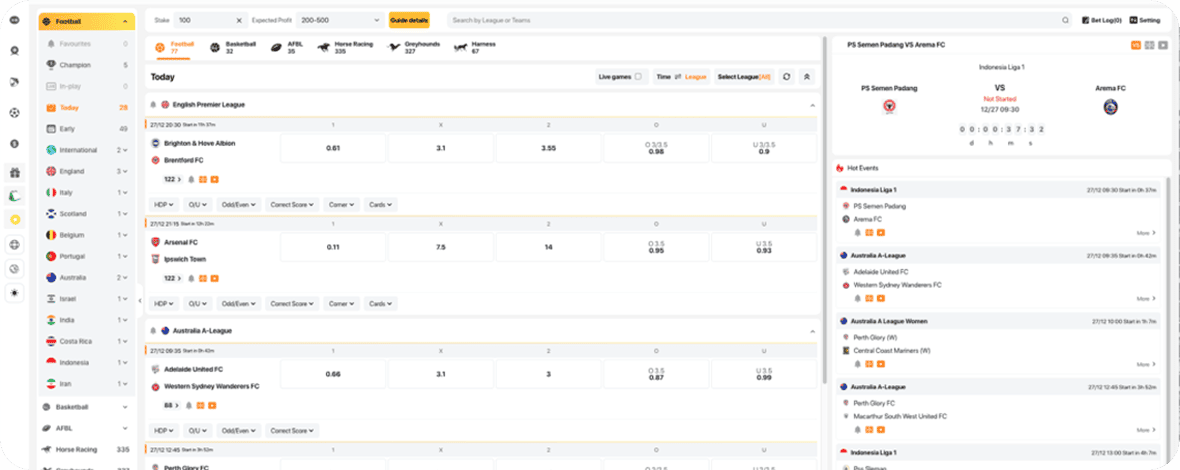Open live video icon for Arsenal vs Ipswich
Screen dimensions: 1180x470
pos(214,278)
